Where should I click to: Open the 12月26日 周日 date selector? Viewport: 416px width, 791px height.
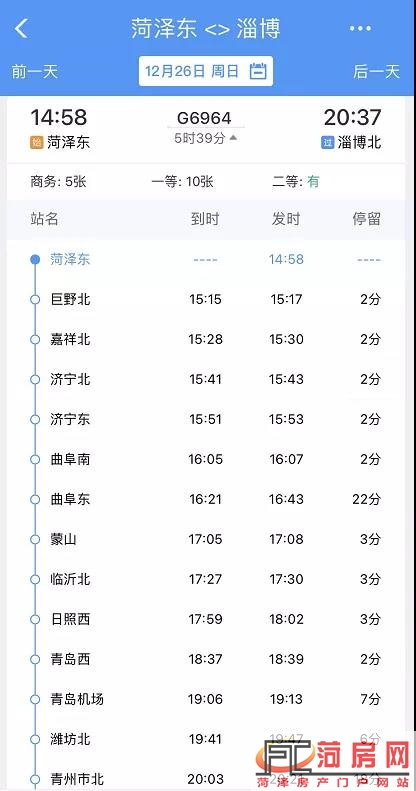[x=206, y=71]
